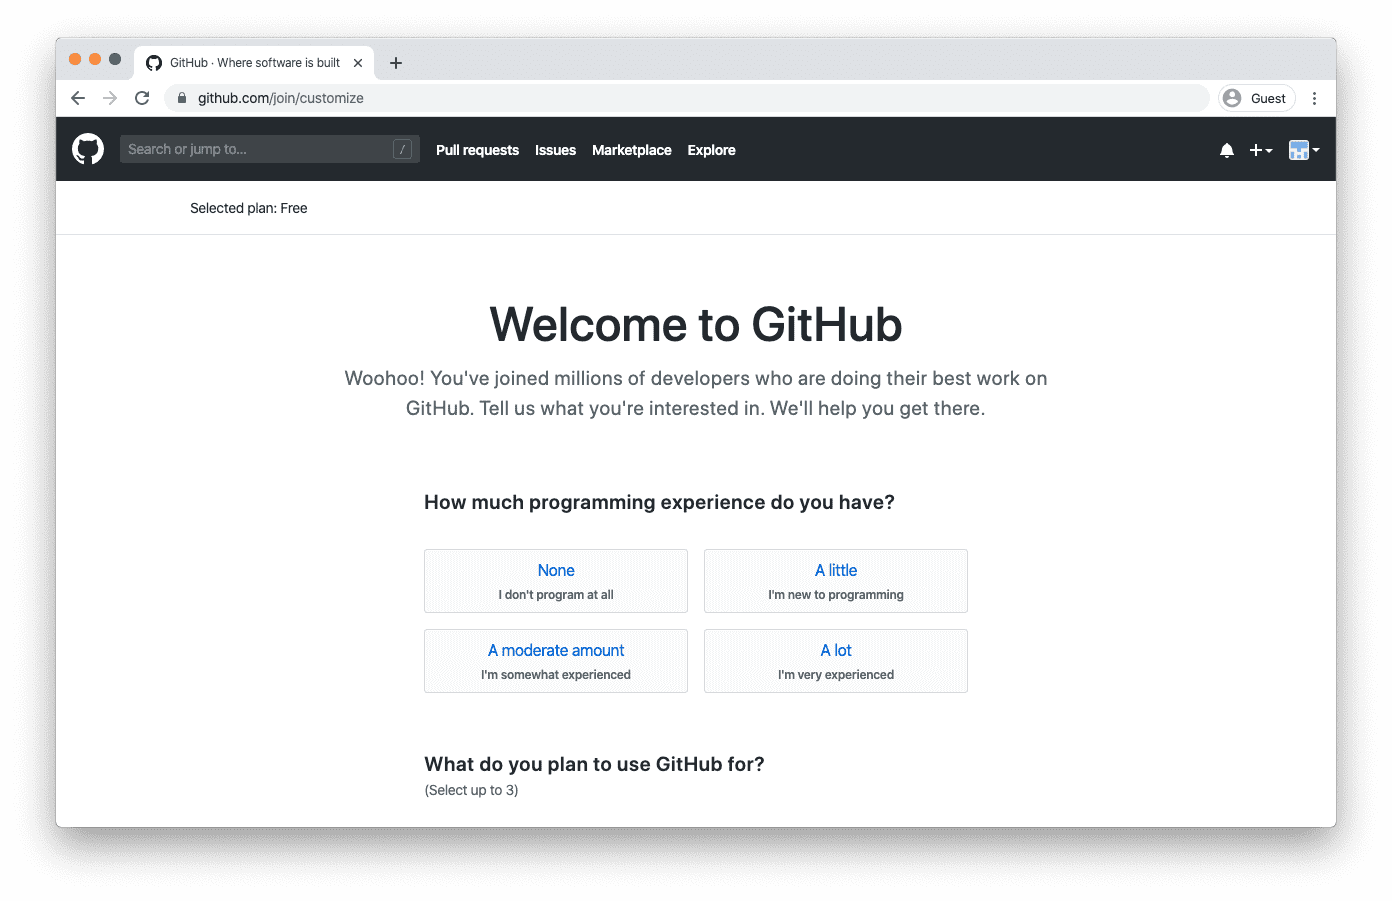Reload the current page
The width and height of the screenshot is (1392, 901).
(142, 98)
